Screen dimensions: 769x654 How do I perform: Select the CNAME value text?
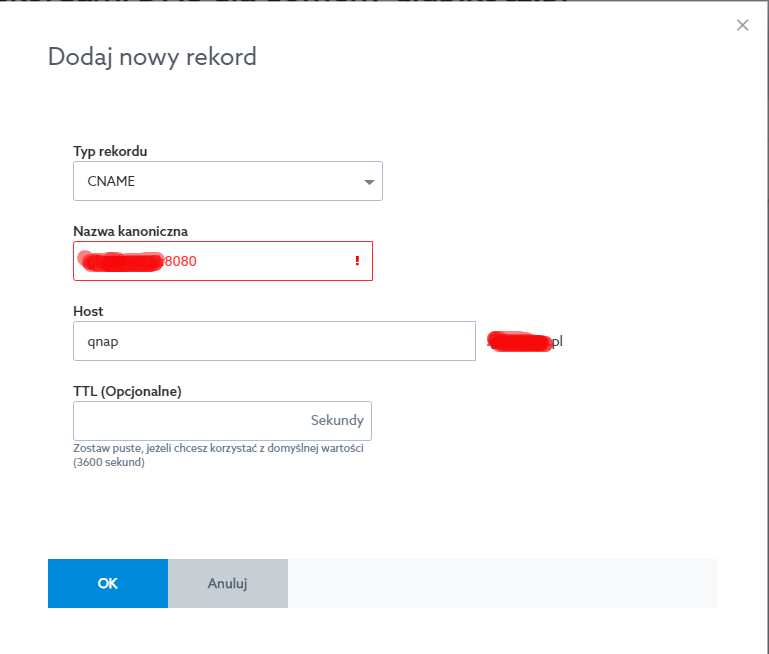point(111,182)
